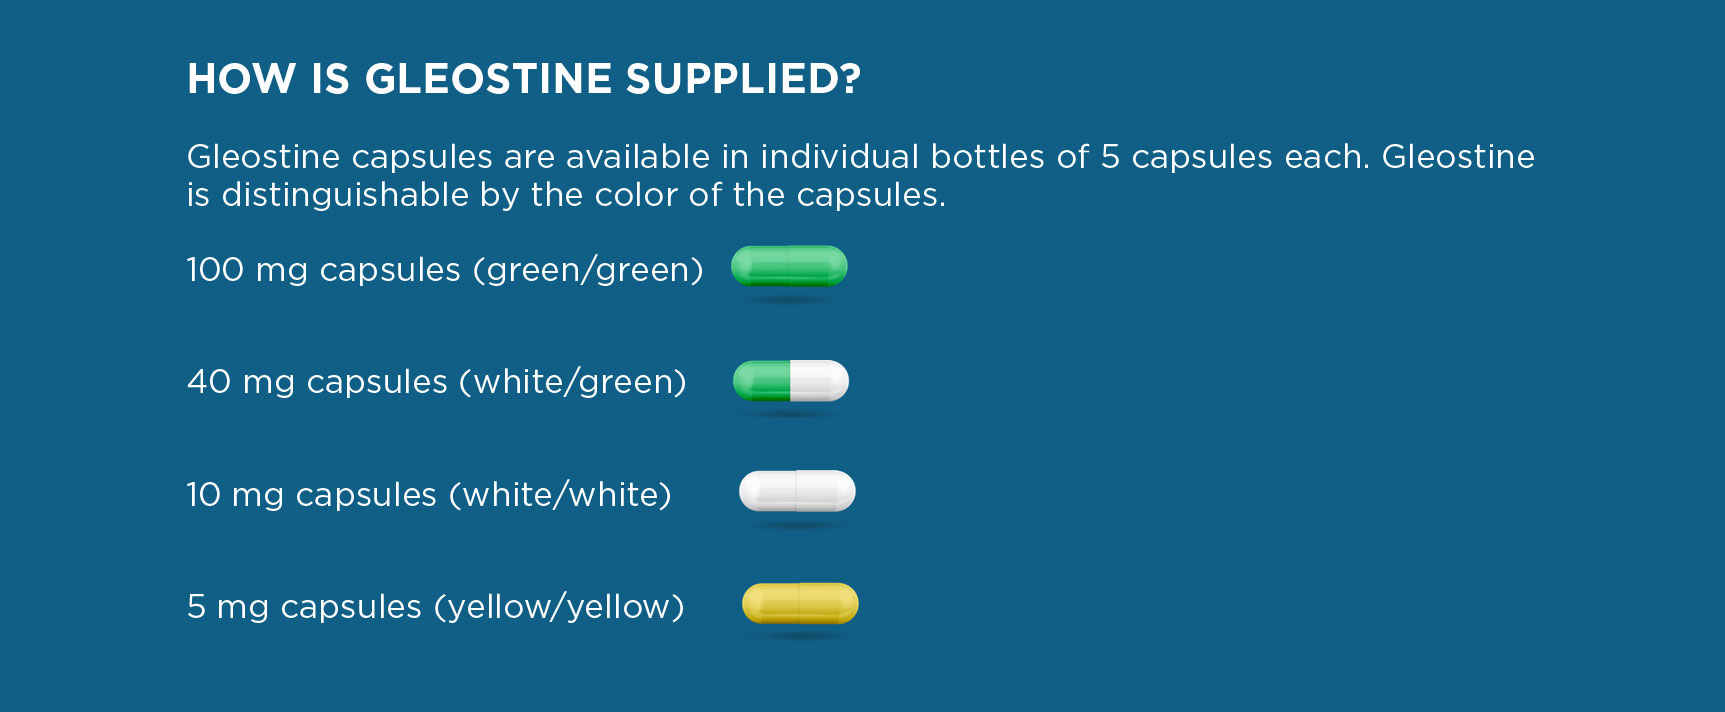
Task: Click the word 'GLEOSTINE' in the heading
Action: tap(488, 79)
